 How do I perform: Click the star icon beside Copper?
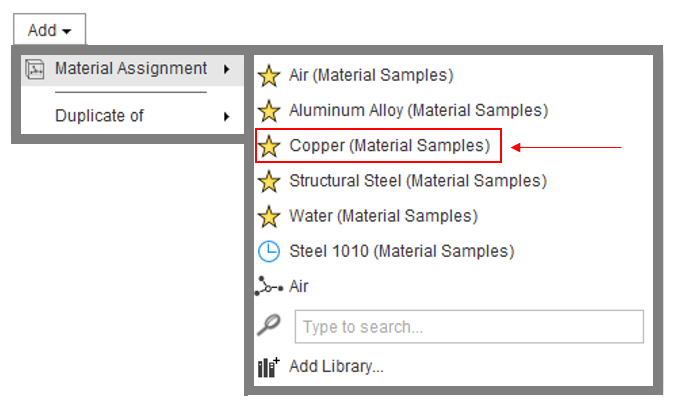coord(269,146)
